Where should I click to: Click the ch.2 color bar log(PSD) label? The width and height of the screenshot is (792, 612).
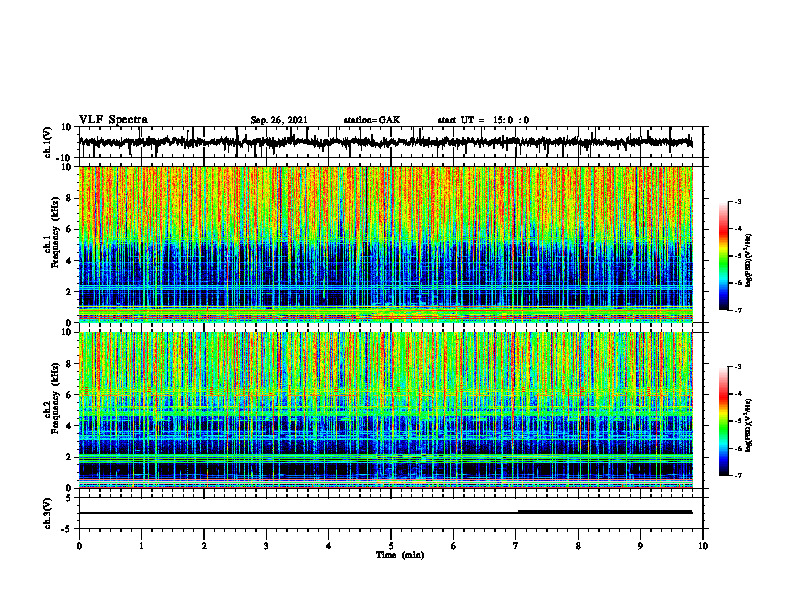[x=749, y=425]
